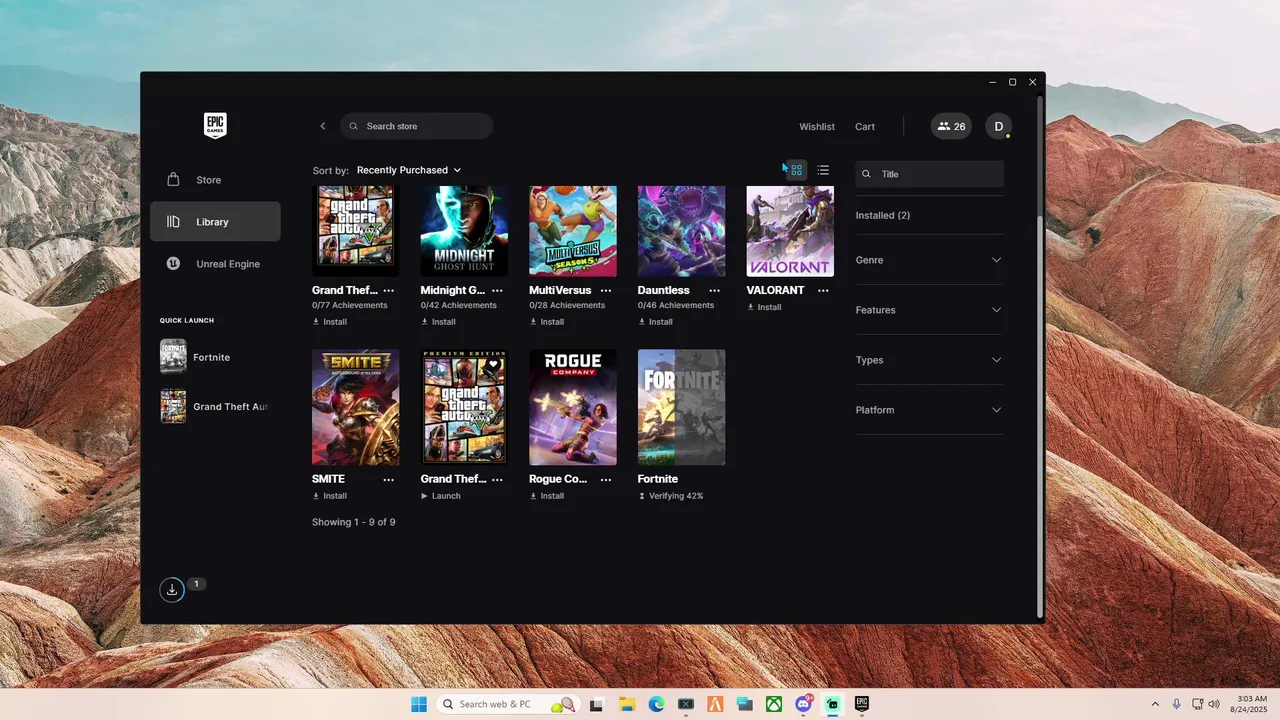The width and height of the screenshot is (1280, 720).
Task: Click the microphone icon in system tray
Action: point(1177,704)
